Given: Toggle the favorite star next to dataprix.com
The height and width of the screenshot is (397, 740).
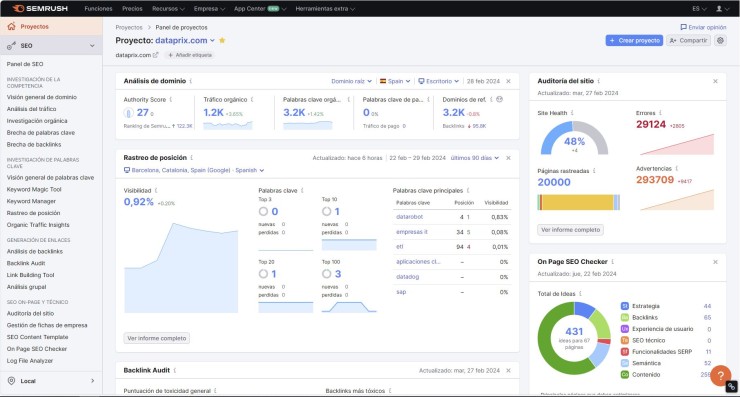Looking at the screenshot, I should [222, 41].
